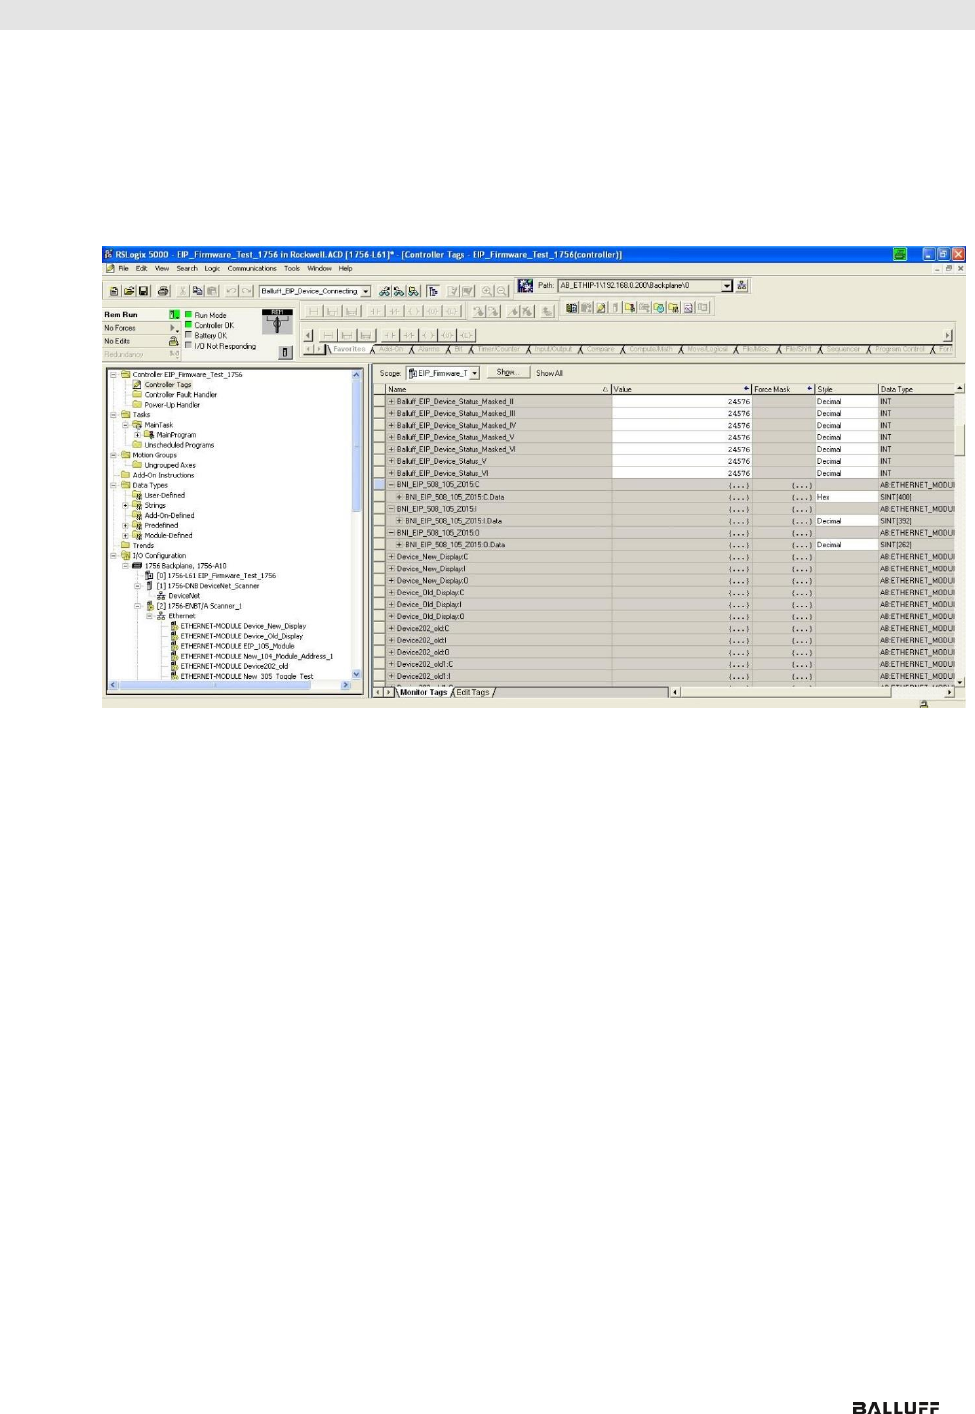The image size is (975, 1414).
Task: Open Controller Fault Handler folder
Action: click(x=180, y=394)
